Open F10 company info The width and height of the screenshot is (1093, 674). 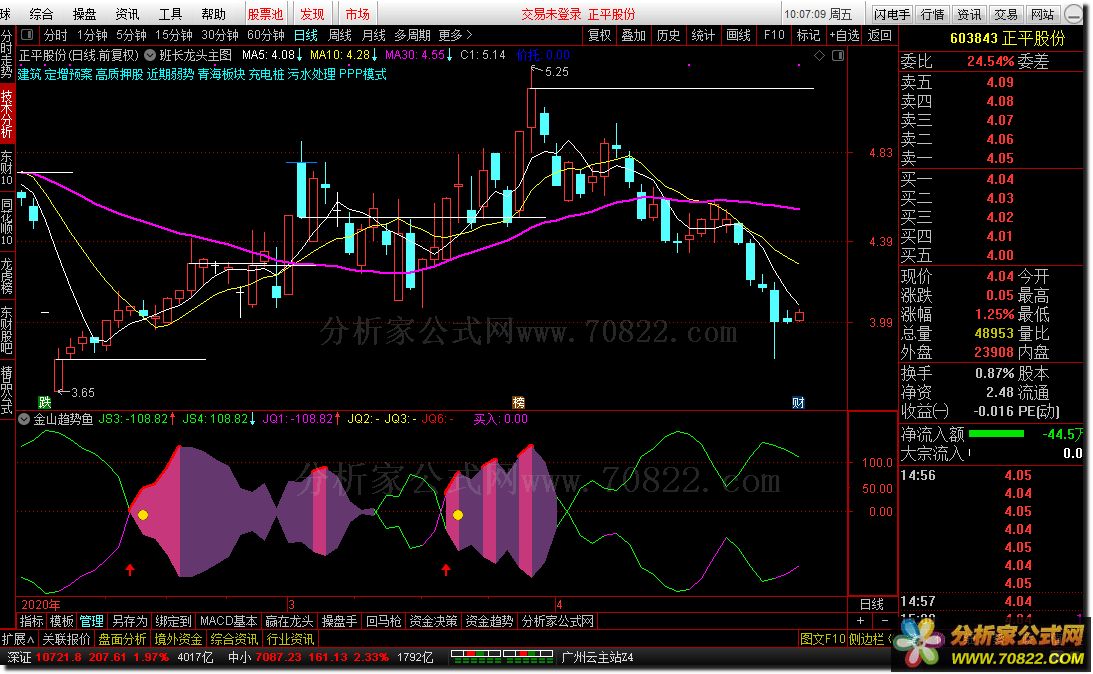click(774, 35)
